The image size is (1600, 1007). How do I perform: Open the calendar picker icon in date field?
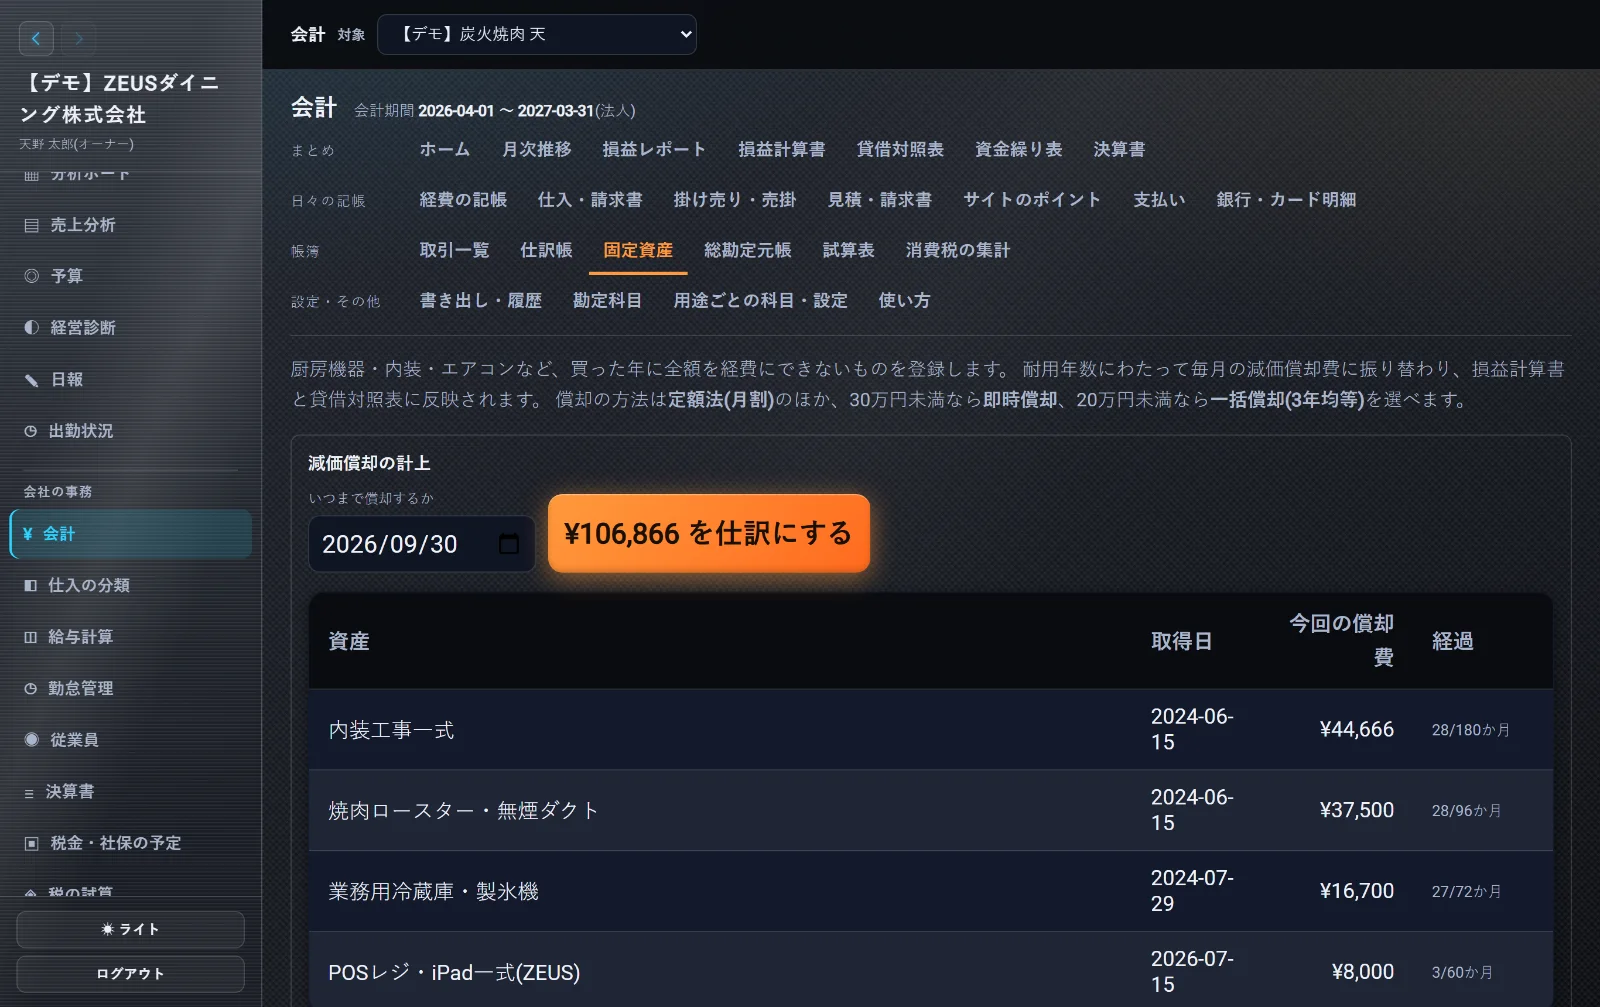[508, 544]
